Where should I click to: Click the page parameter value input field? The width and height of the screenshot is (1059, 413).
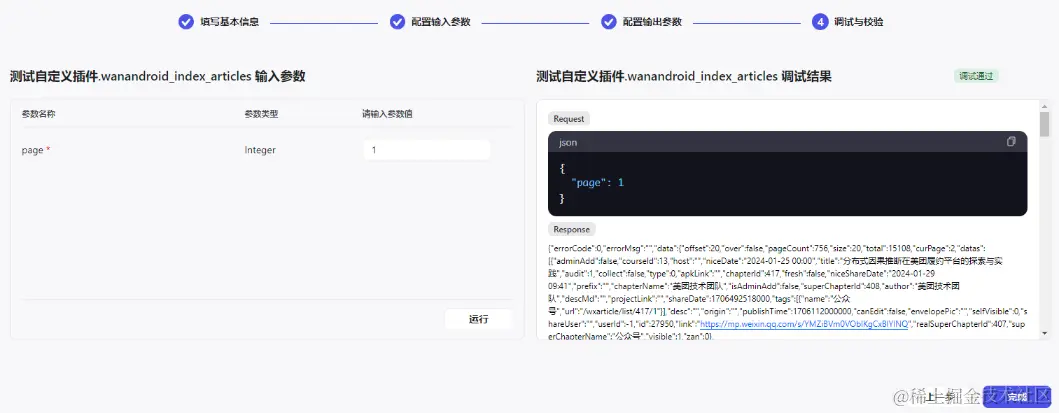426,150
